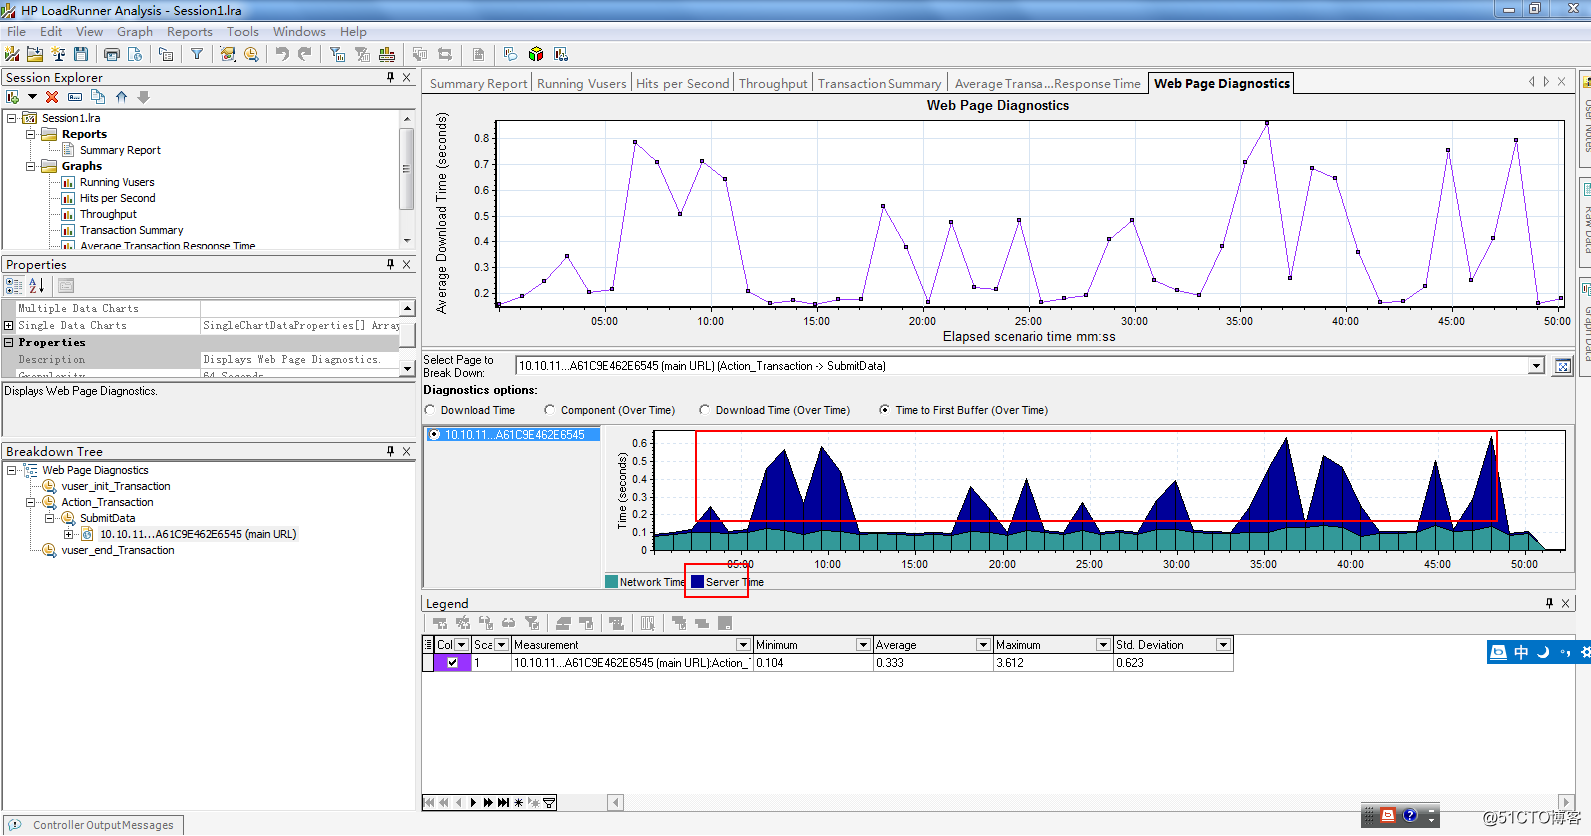
Task: Open the Std. Deviation column dropdown arrow
Action: tap(1223, 645)
